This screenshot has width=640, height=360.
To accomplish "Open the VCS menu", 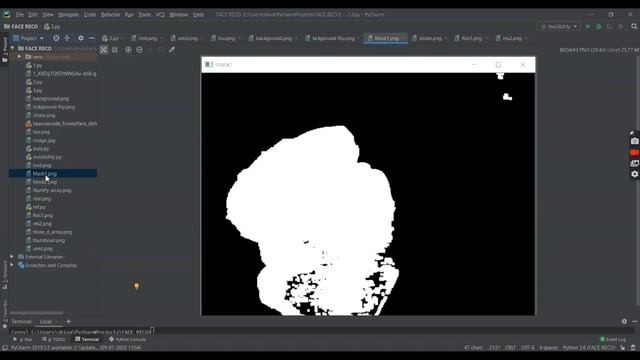I will (160, 15).
